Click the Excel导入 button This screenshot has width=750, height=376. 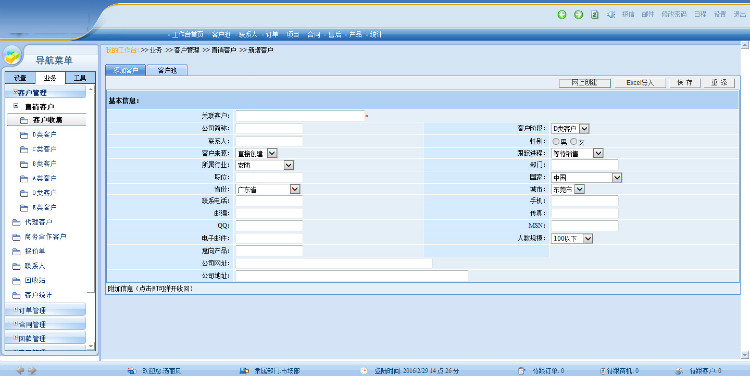coord(640,83)
